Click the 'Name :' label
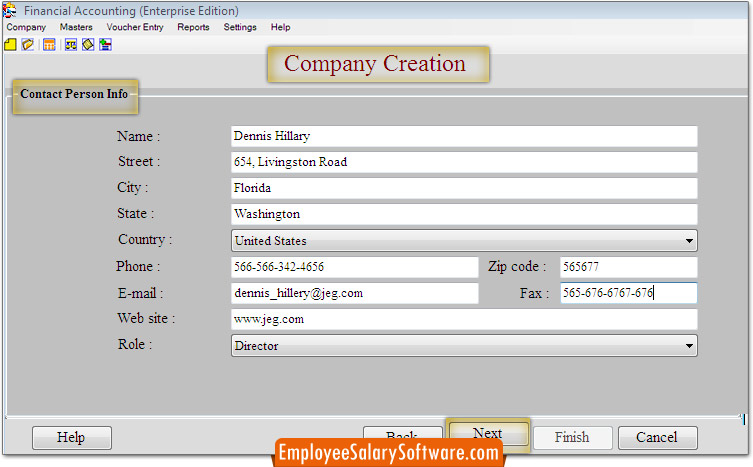The width and height of the screenshot is (753, 467). pos(139,136)
